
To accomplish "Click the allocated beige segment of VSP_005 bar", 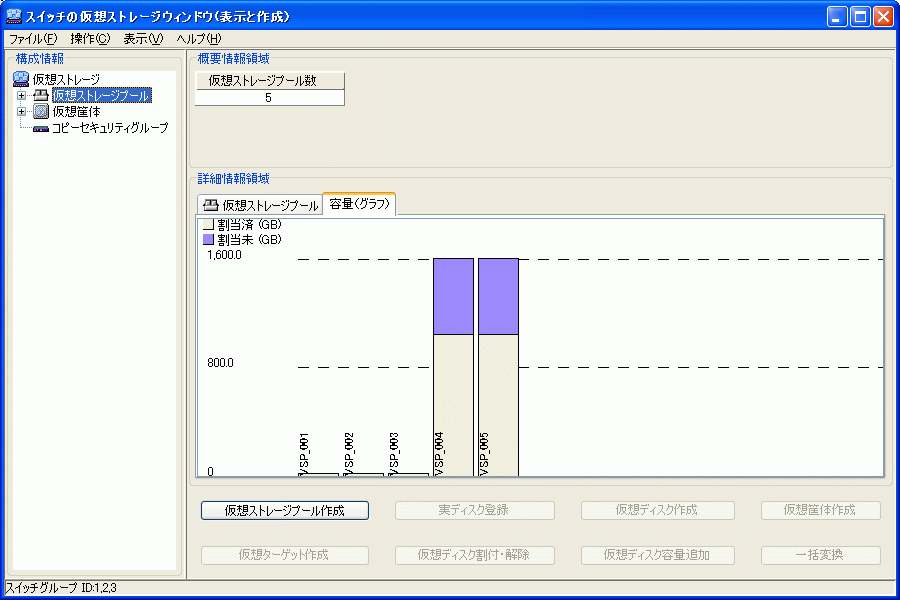I will [498, 405].
